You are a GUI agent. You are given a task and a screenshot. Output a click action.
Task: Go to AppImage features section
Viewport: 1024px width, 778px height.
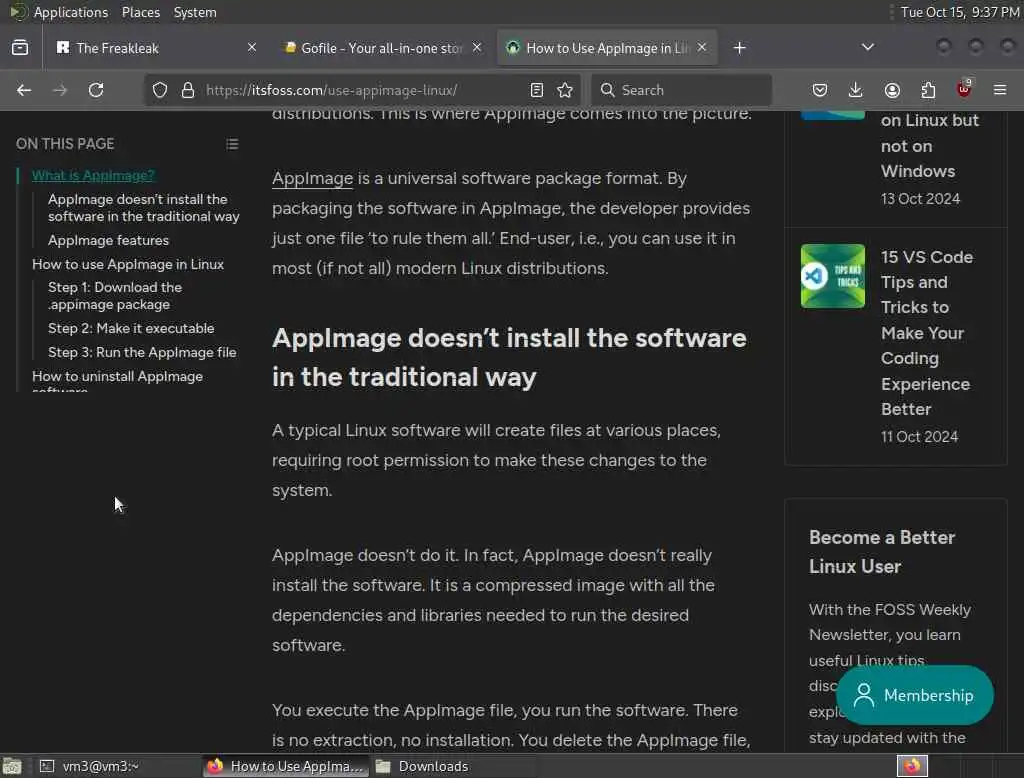tap(108, 240)
